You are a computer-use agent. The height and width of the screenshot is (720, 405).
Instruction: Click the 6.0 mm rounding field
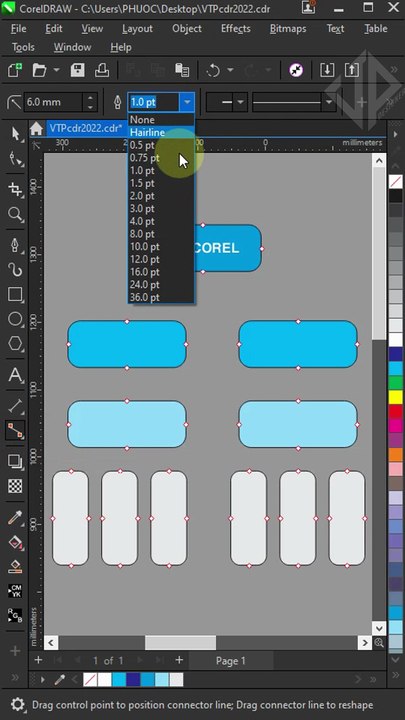click(54, 102)
